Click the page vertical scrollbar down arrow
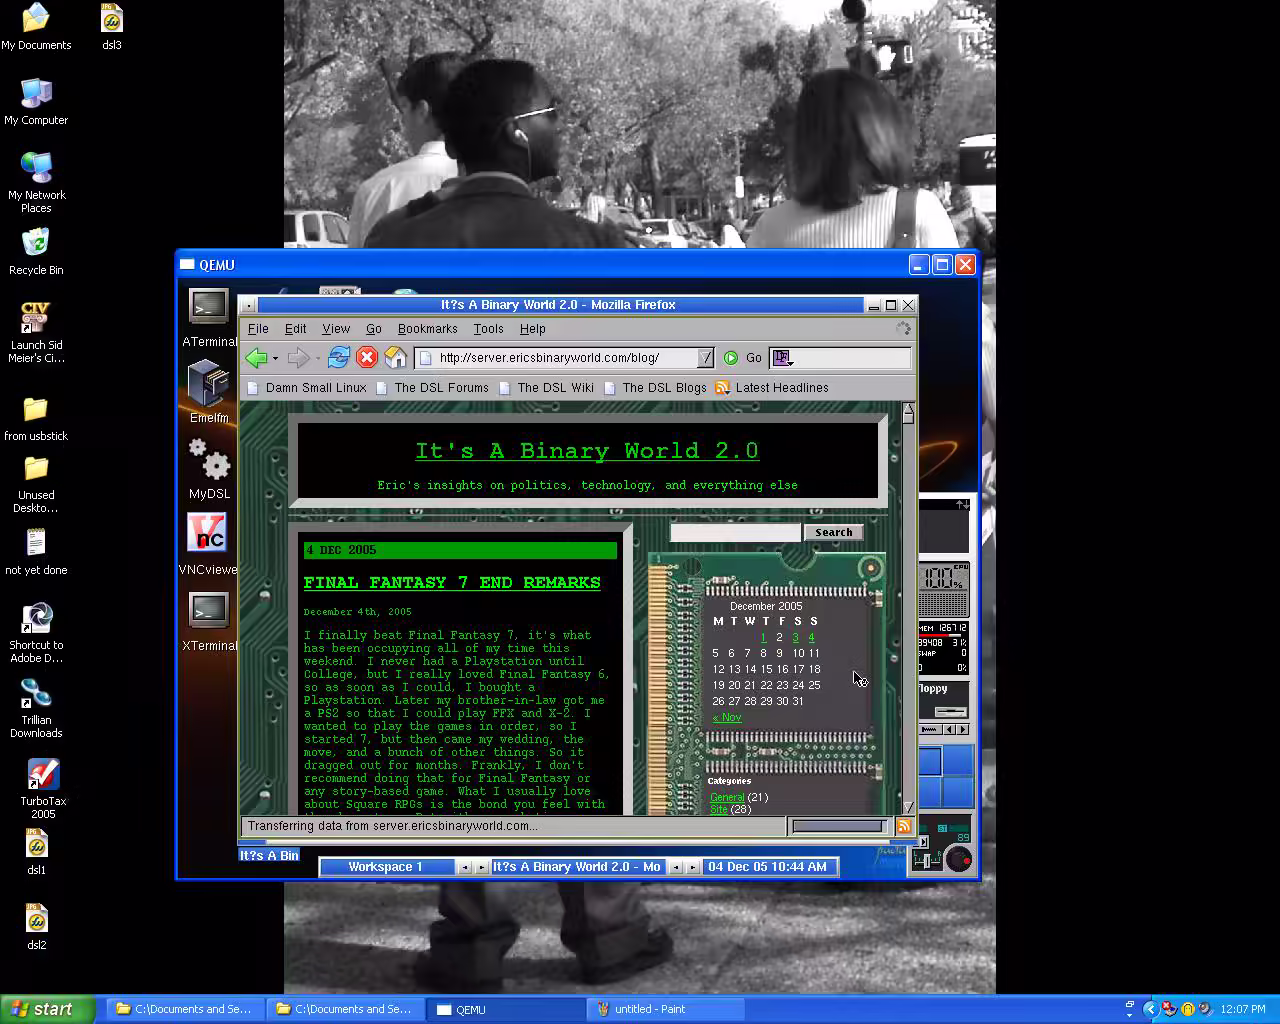Viewport: 1280px width, 1024px height. (908, 807)
